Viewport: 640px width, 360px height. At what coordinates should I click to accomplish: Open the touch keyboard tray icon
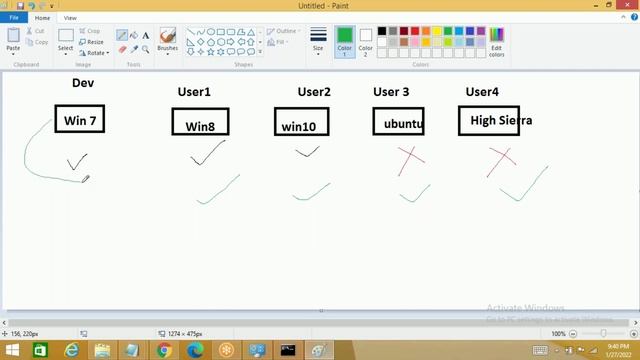540,350
